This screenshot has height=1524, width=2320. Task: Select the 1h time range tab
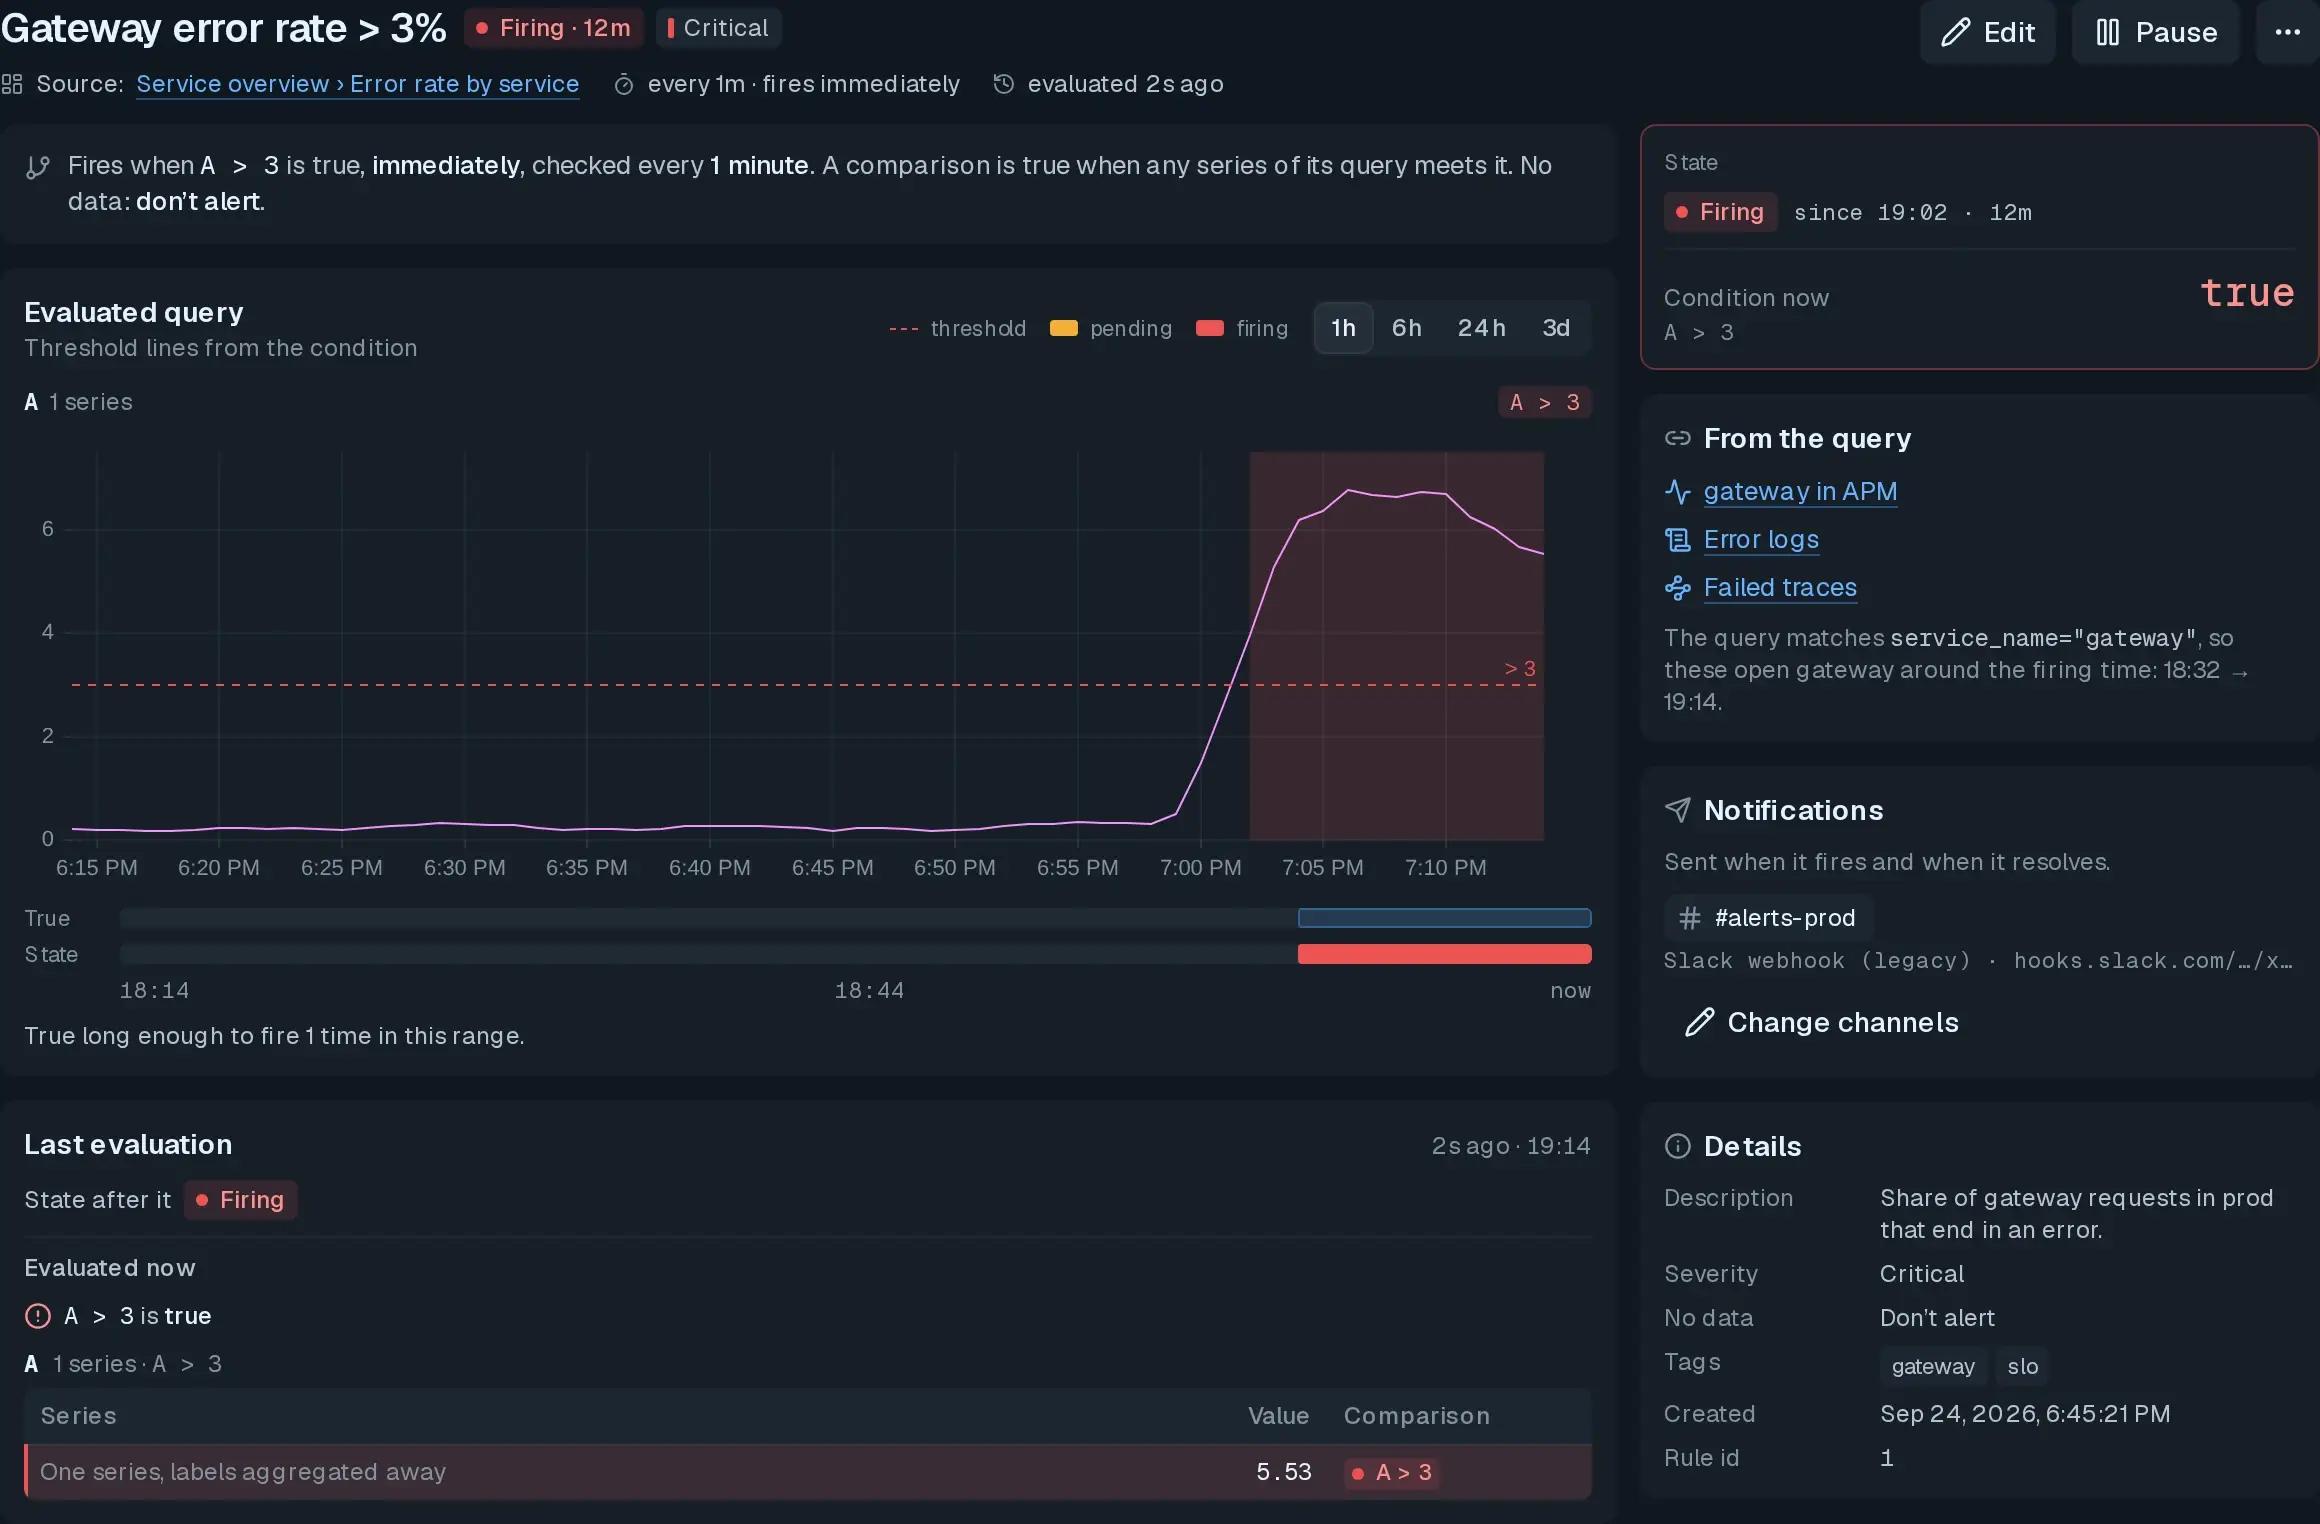click(1343, 328)
